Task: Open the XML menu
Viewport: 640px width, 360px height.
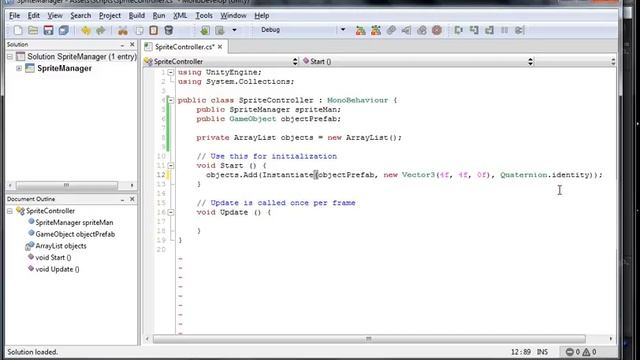Action: (x=180, y=16)
